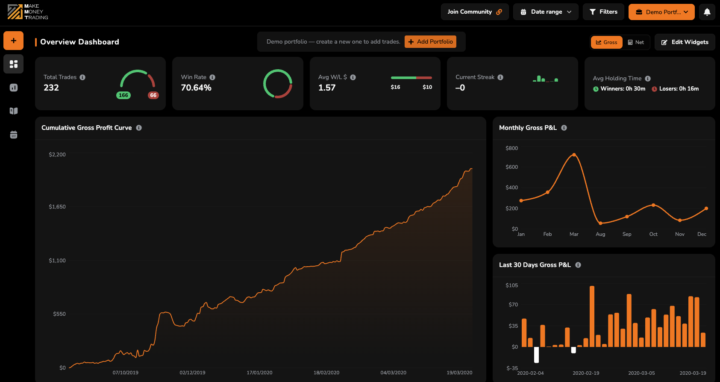Click the Jan data point on monthly chart
The height and width of the screenshot is (382, 720).
point(521,201)
